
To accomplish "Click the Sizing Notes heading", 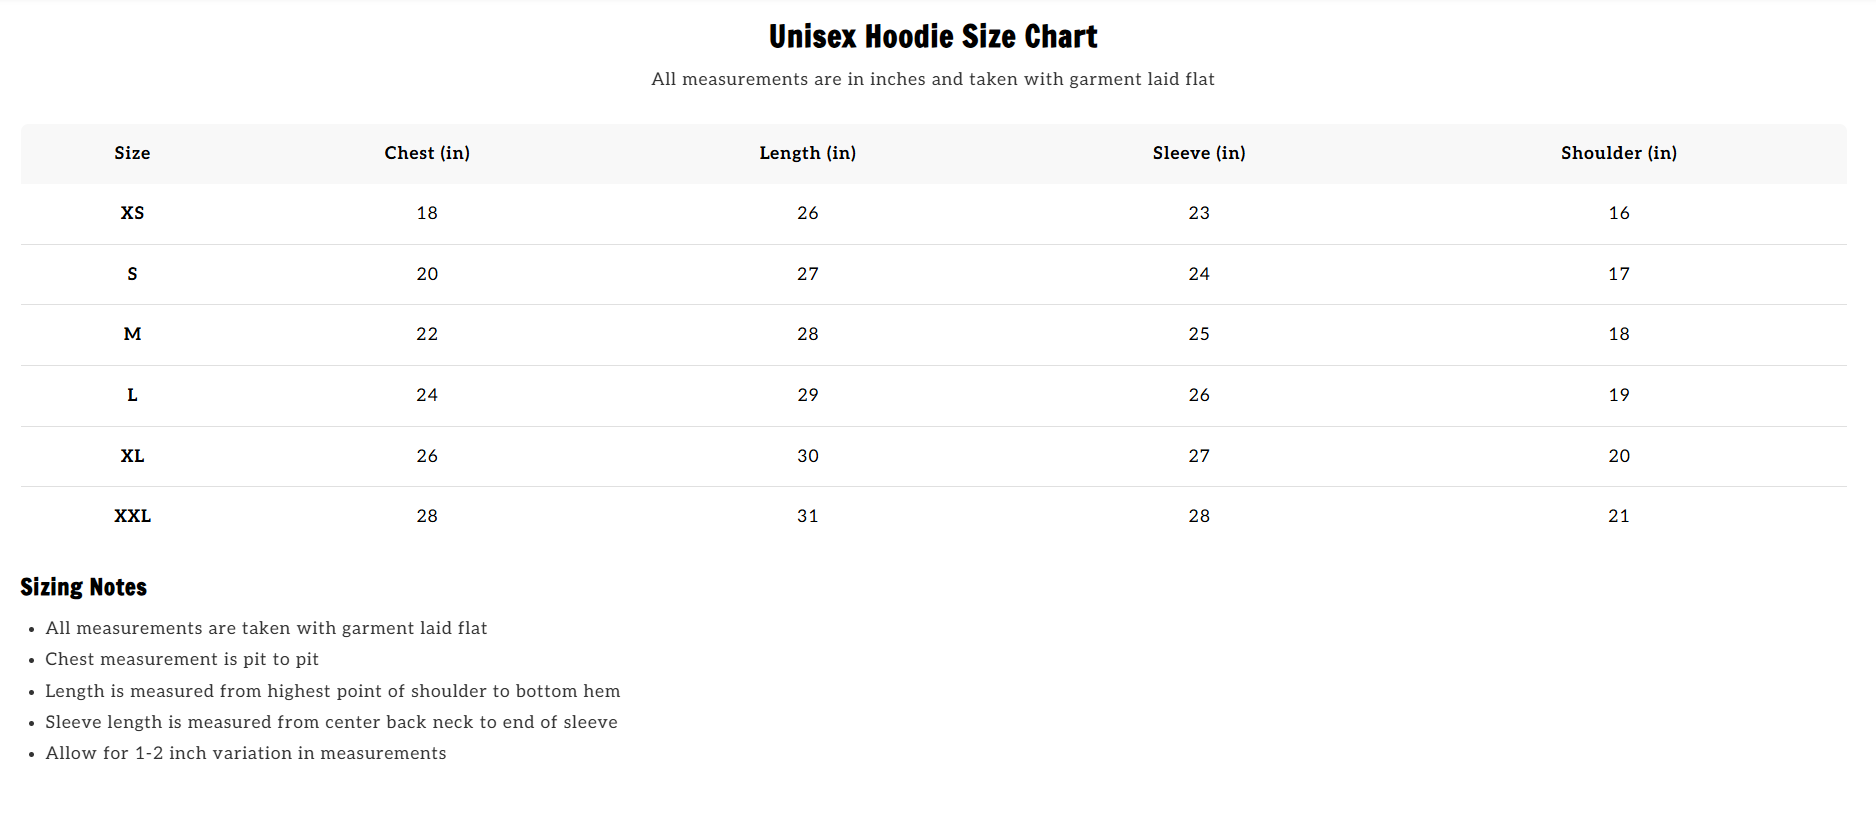I will (x=84, y=587).
